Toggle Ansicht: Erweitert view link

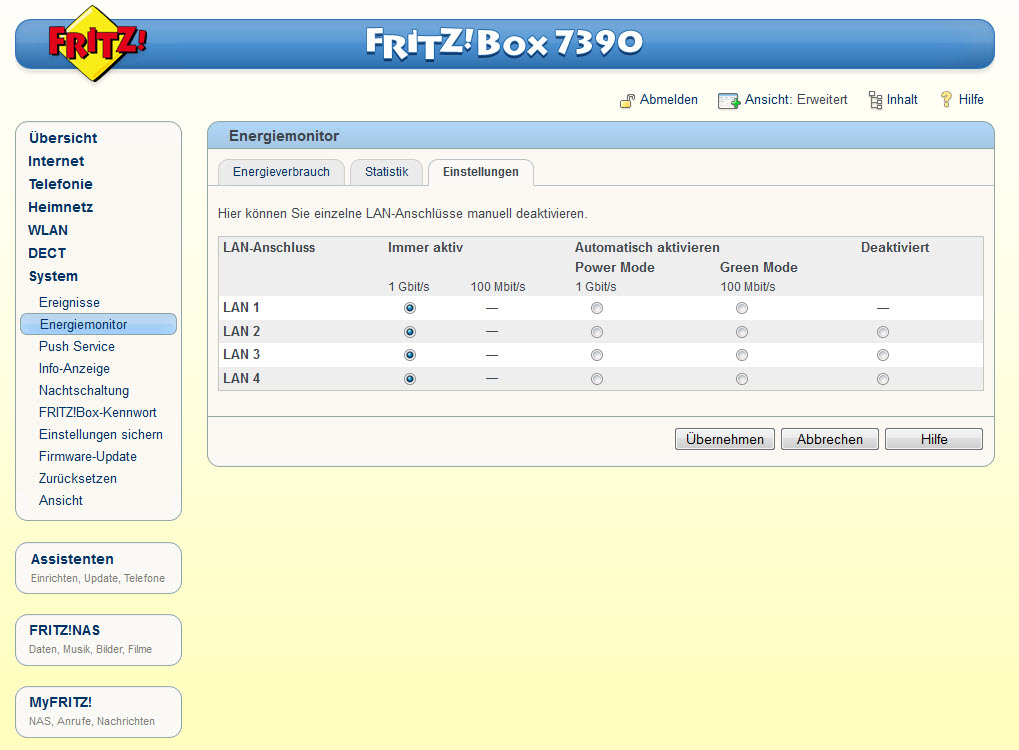pyautogui.click(x=795, y=99)
